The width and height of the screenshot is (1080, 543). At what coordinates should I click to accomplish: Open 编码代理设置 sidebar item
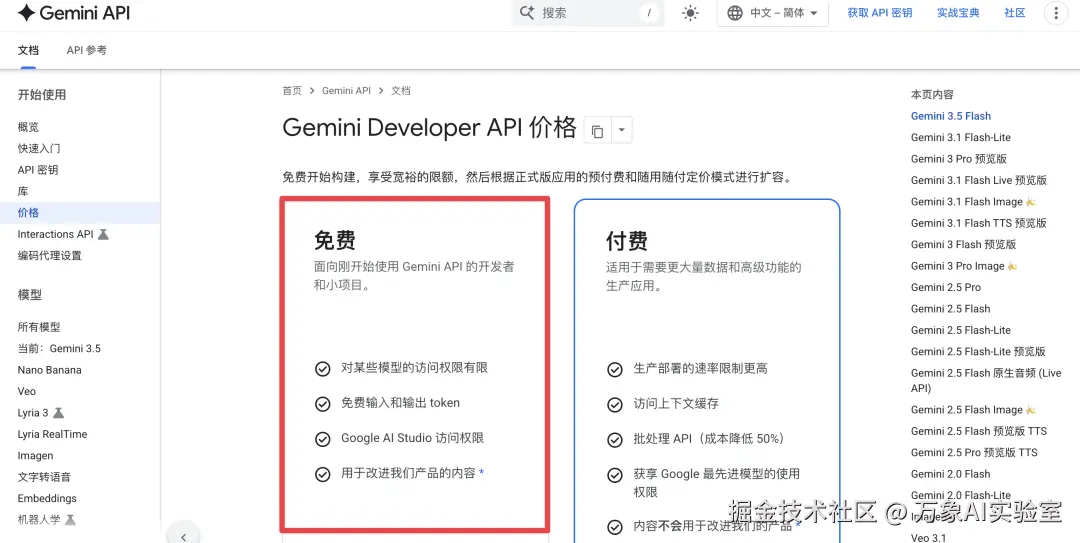pyautogui.click(x=50, y=256)
